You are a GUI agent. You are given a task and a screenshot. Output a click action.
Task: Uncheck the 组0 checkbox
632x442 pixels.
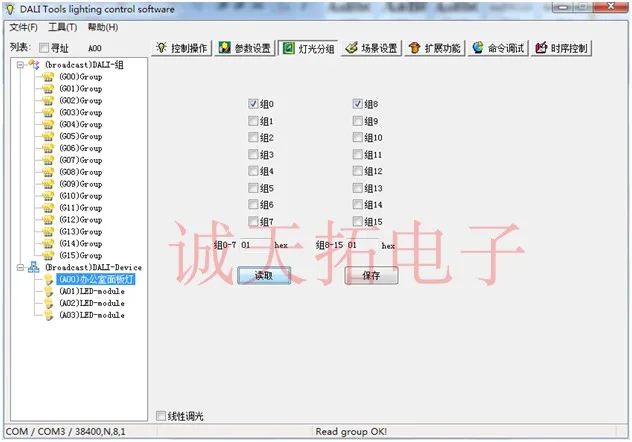[x=253, y=104]
